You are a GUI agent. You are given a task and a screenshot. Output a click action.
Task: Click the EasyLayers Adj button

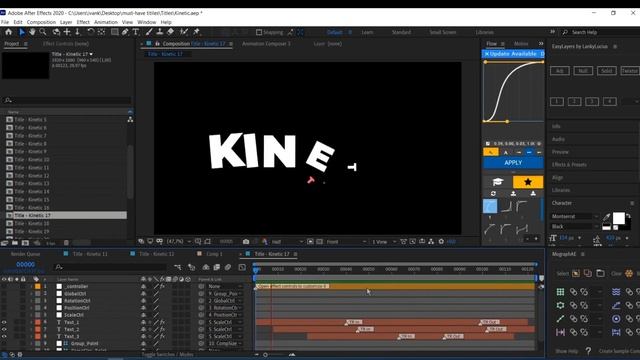click(560, 71)
